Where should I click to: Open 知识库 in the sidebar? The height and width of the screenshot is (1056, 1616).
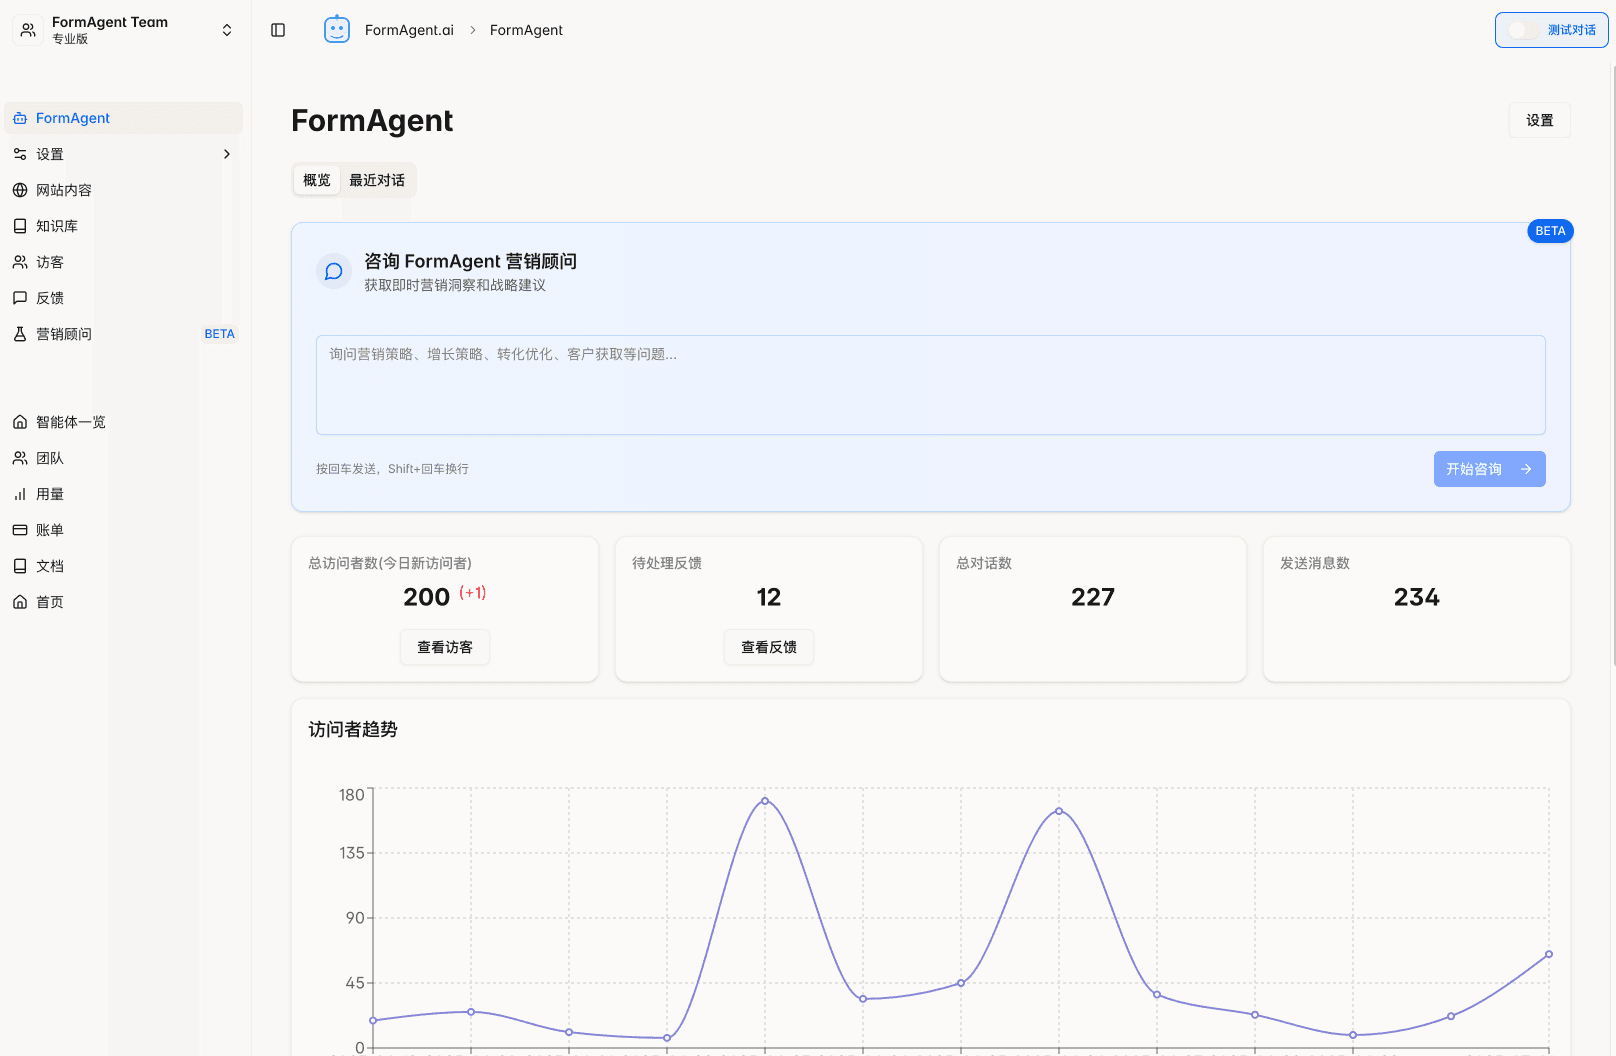pos(124,226)
